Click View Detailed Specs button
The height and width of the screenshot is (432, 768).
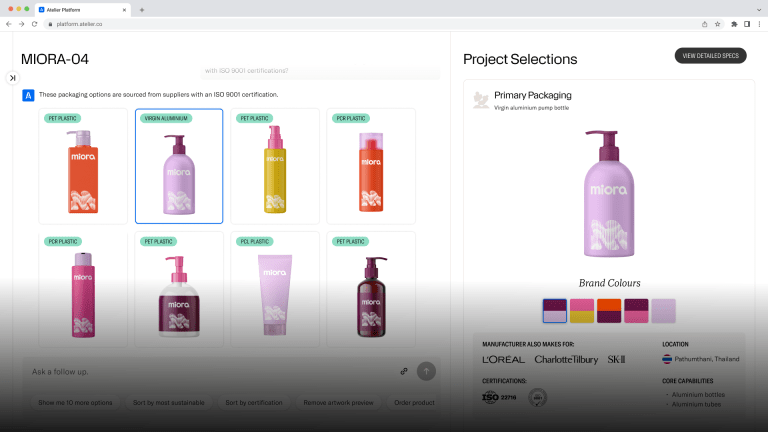(x=710, y=56)
